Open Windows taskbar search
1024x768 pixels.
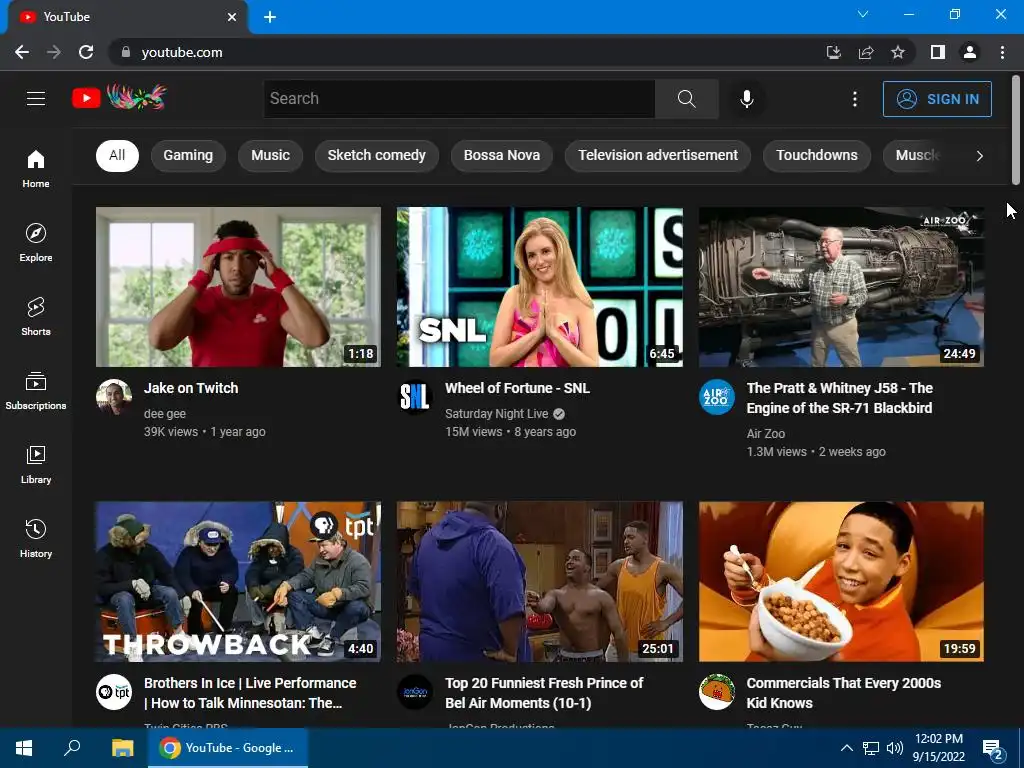tap(72, 748)
